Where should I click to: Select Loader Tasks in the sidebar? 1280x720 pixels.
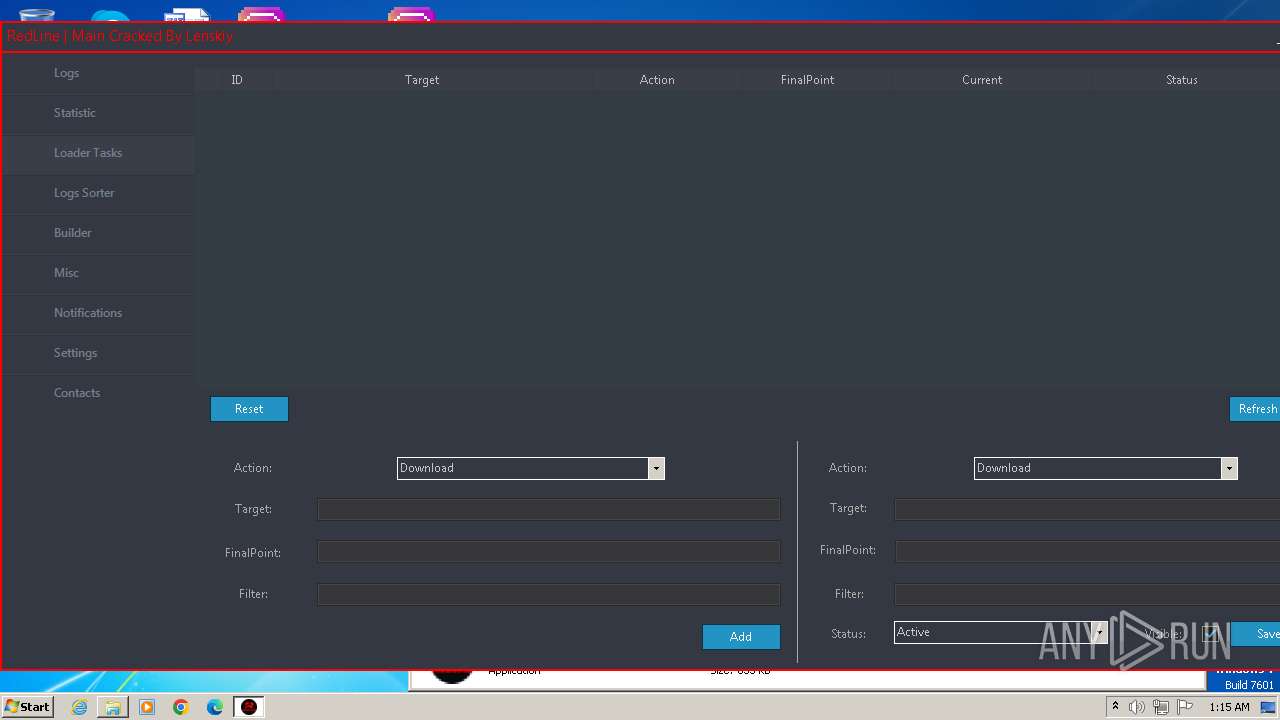tap(97, 153)
